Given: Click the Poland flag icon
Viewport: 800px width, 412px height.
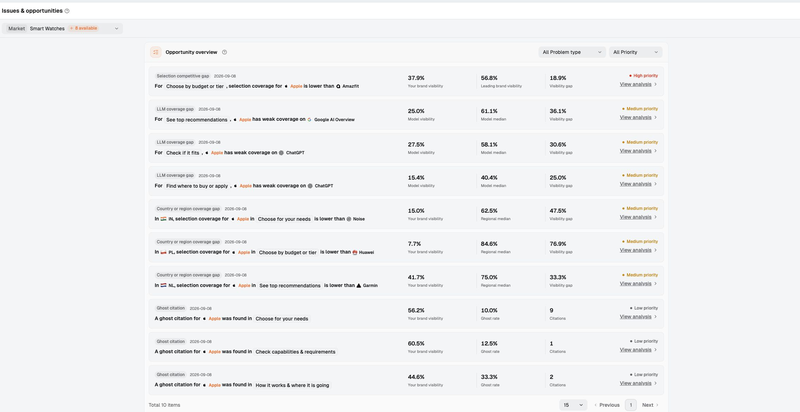Looking at the screenshot, I should tap(163, 252).
